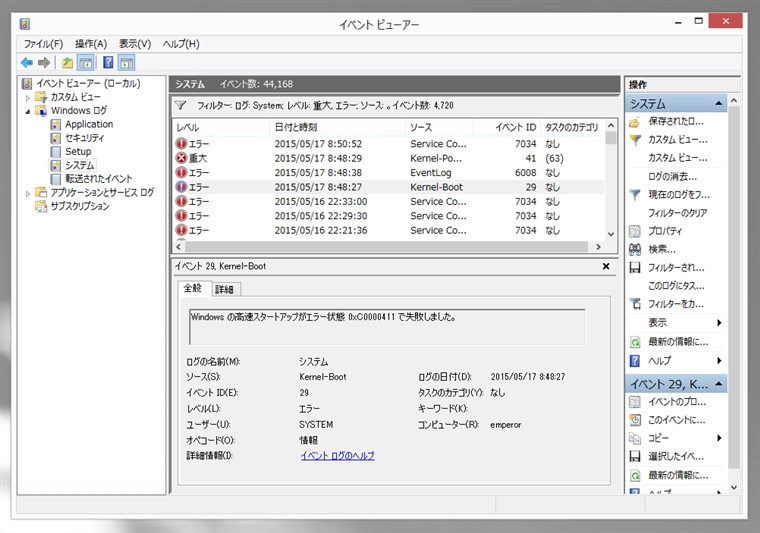Switch to the 詳細 tab
The width and height of the screenshot is (760, 533).
tap(225, 290)
